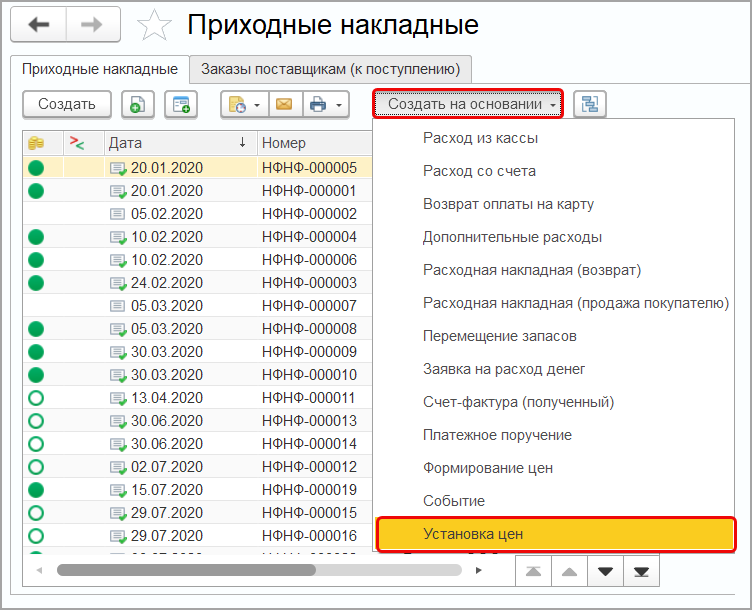The width and height of the screenshot is (752, 610).
Task: Move down one row with the down arrow
Action: (605, 571)
